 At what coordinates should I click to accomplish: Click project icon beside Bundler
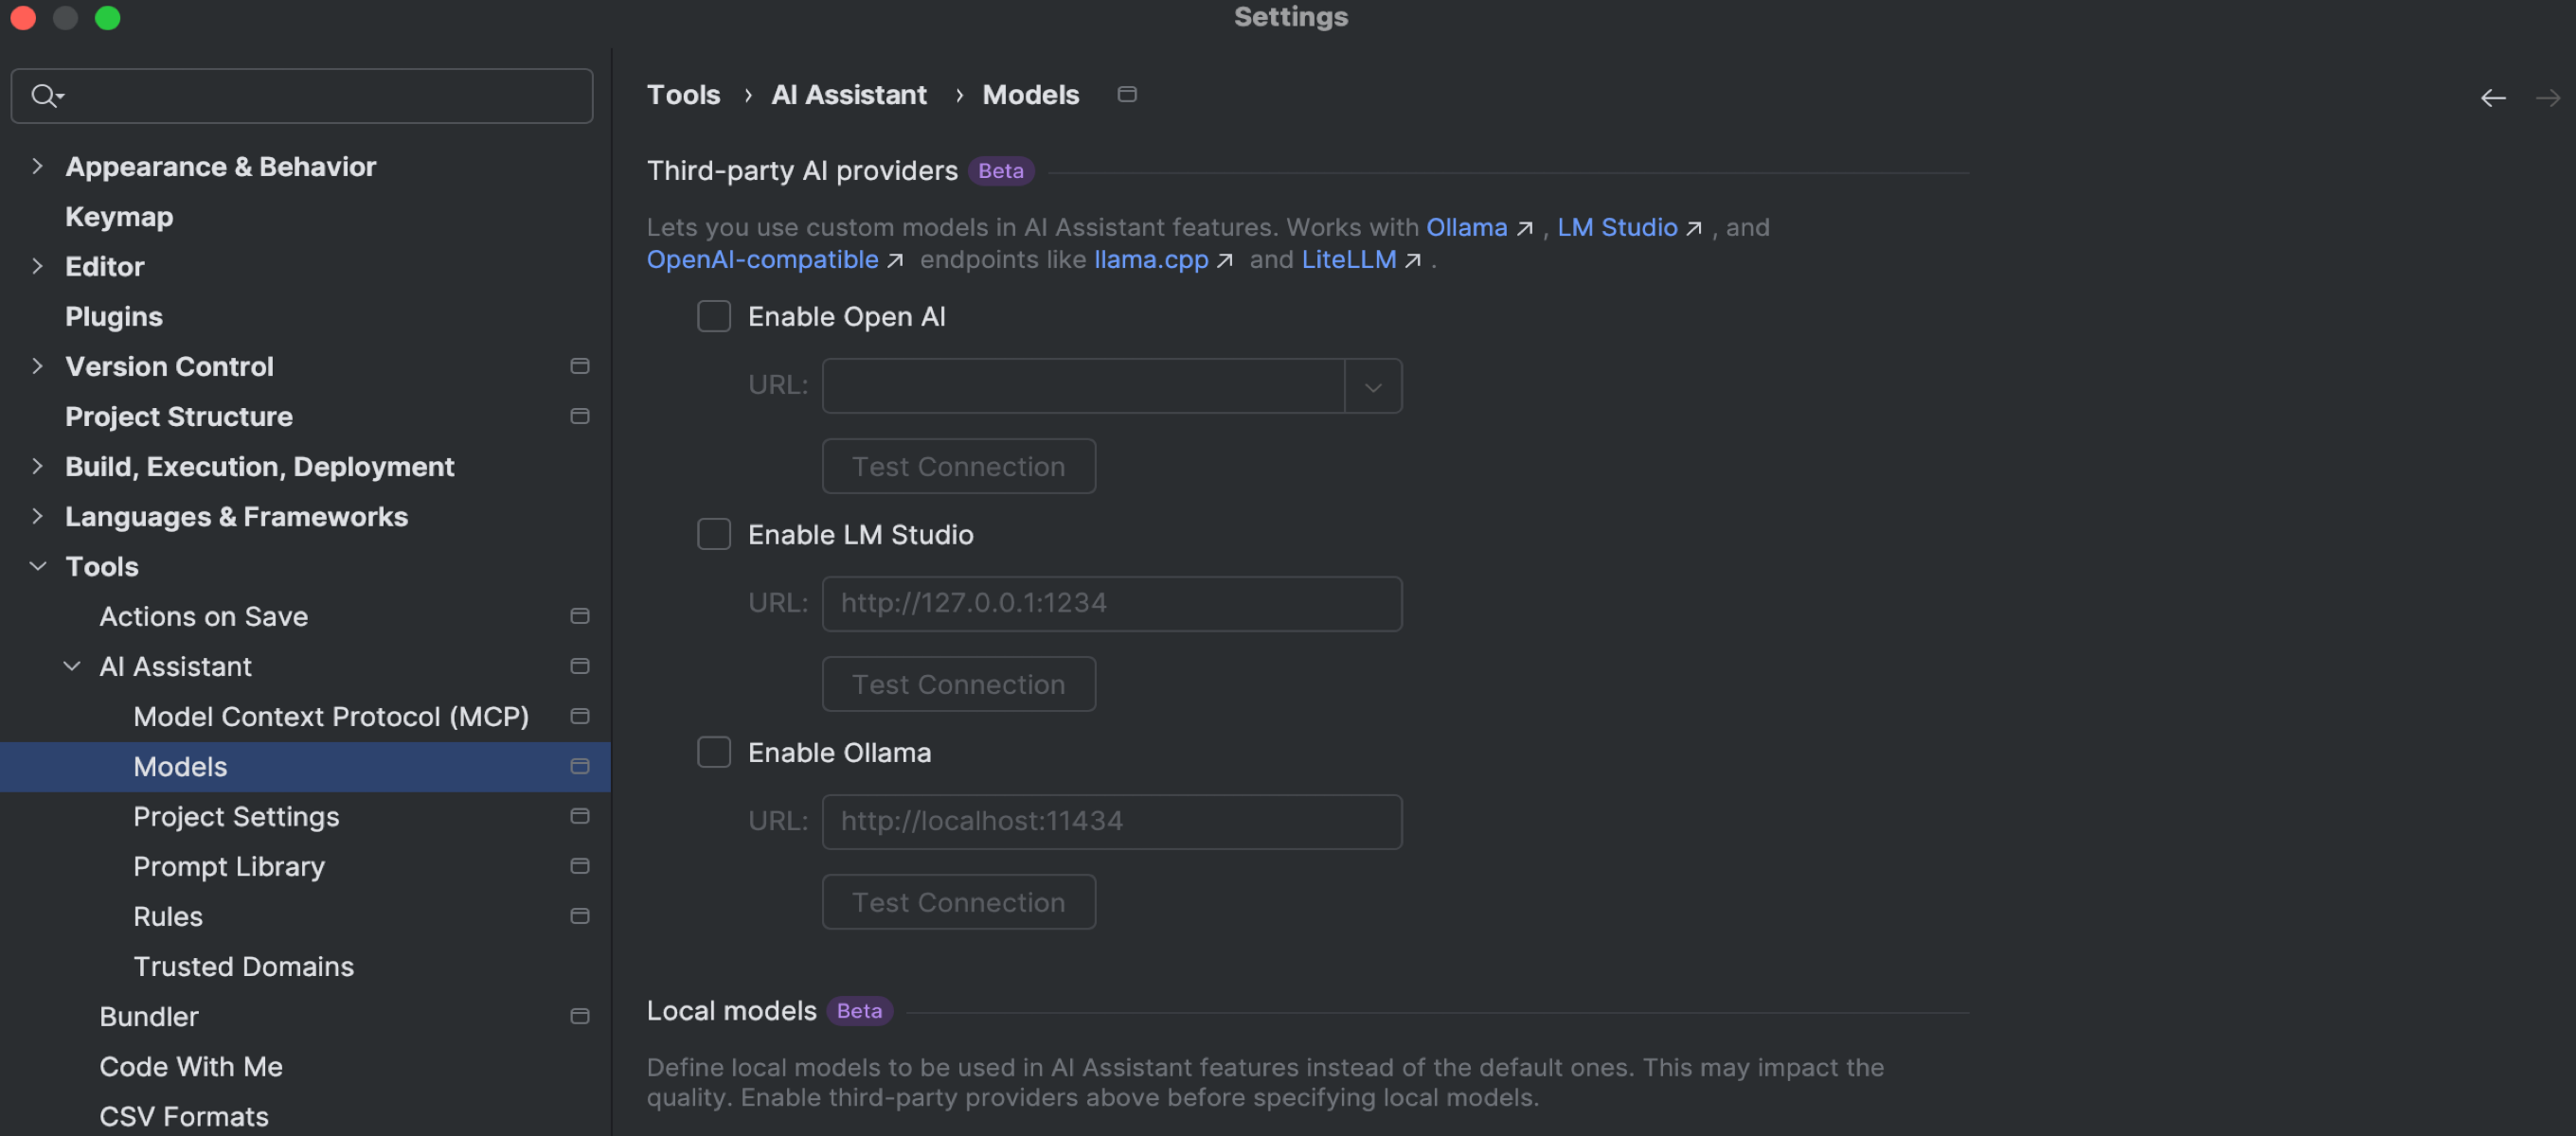pos(579,1016)
